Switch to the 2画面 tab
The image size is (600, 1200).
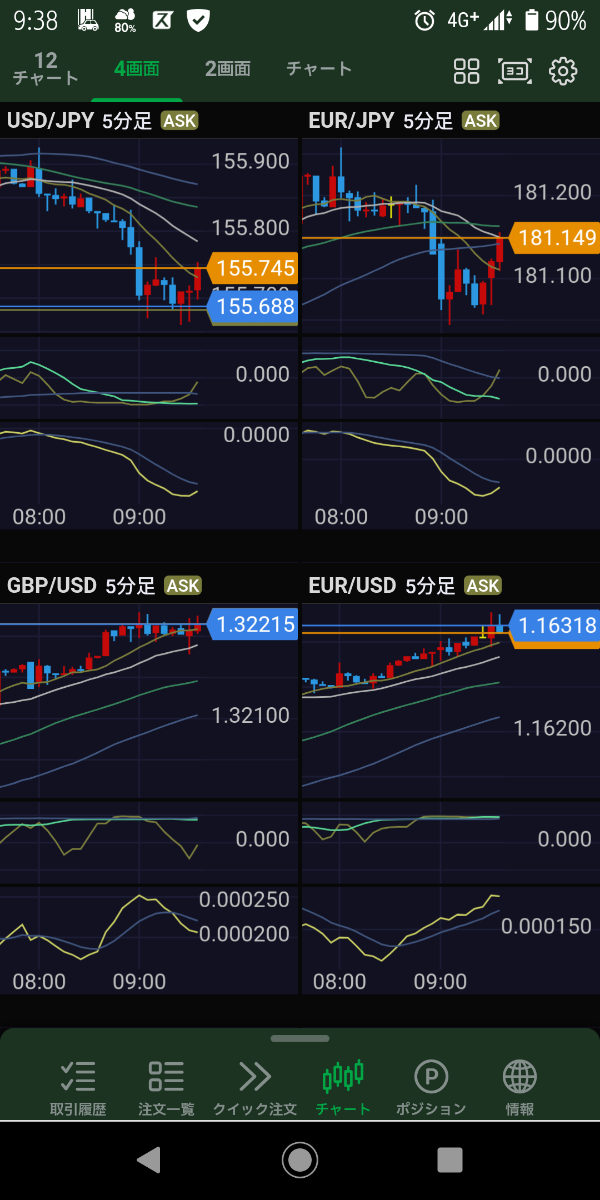click(x=227, y=69)
